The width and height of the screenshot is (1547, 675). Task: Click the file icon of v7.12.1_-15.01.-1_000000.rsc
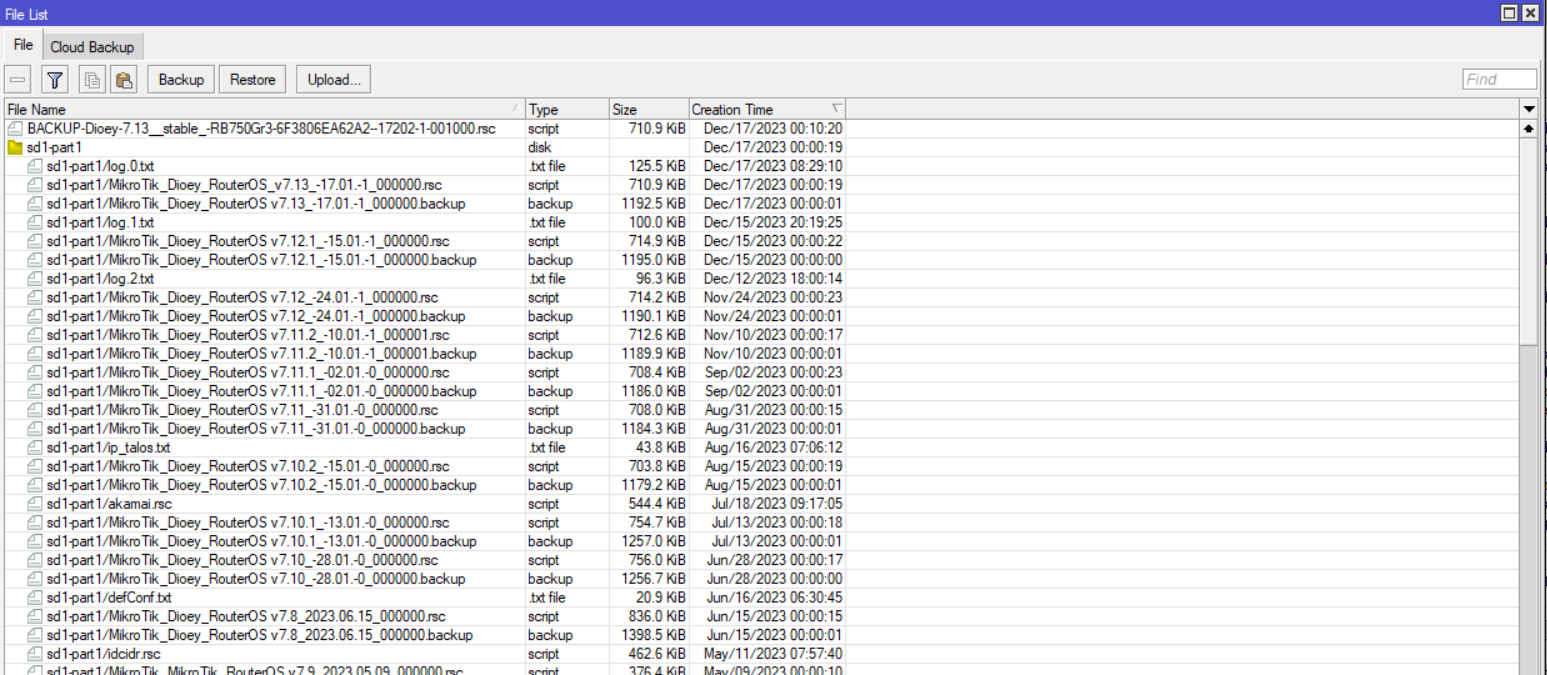(35, 241)
